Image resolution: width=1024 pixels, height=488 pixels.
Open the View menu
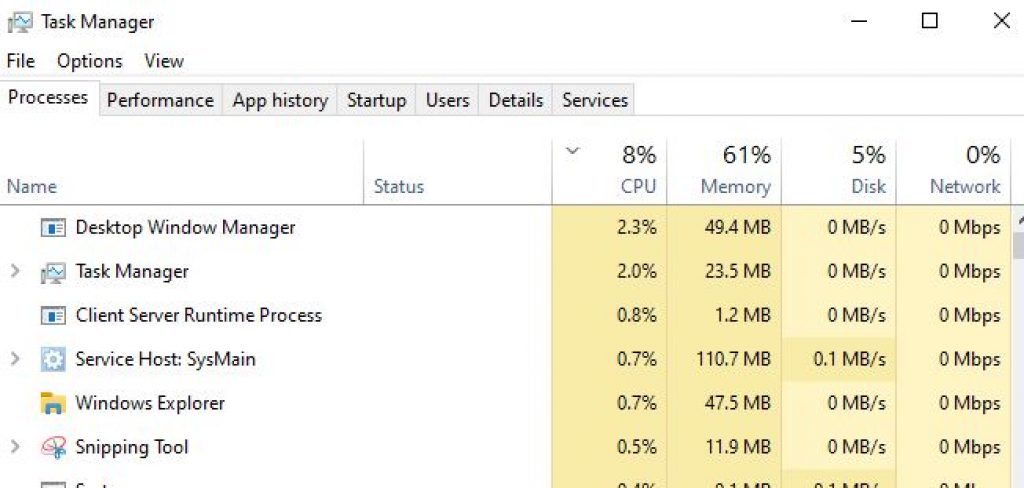[x=164, y=61]
